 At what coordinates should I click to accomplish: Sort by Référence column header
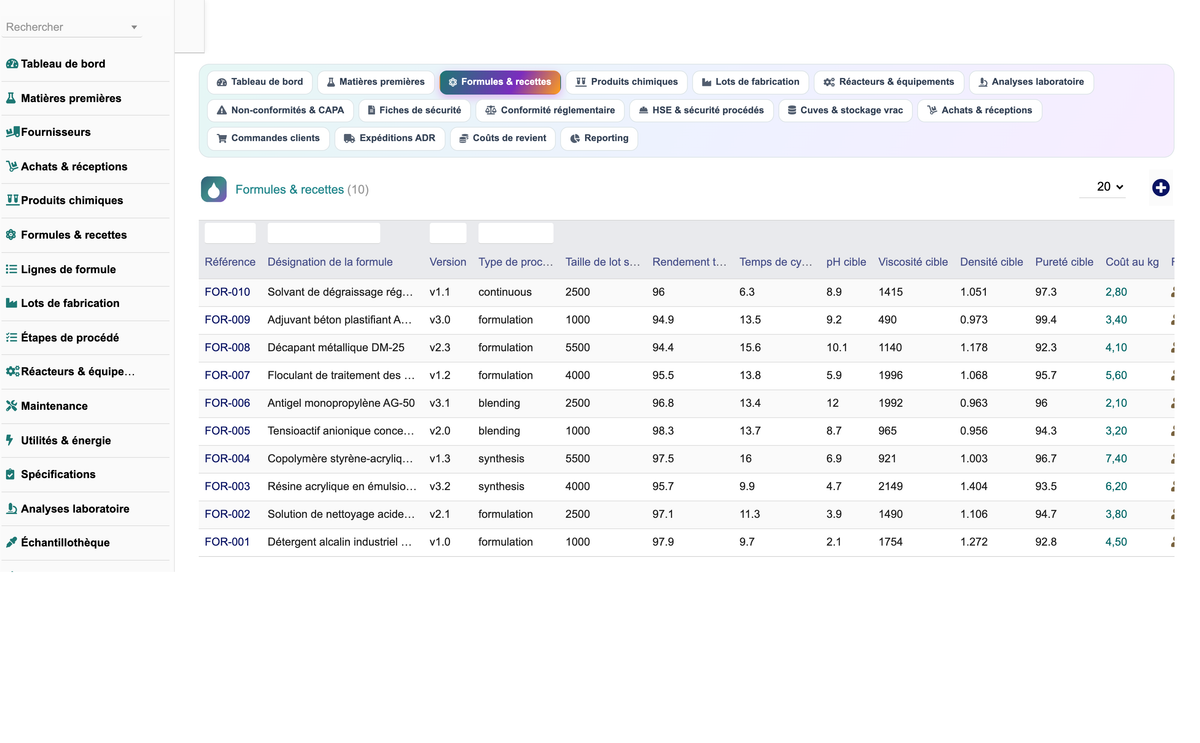pyautogui.click(x=230, y=262)
